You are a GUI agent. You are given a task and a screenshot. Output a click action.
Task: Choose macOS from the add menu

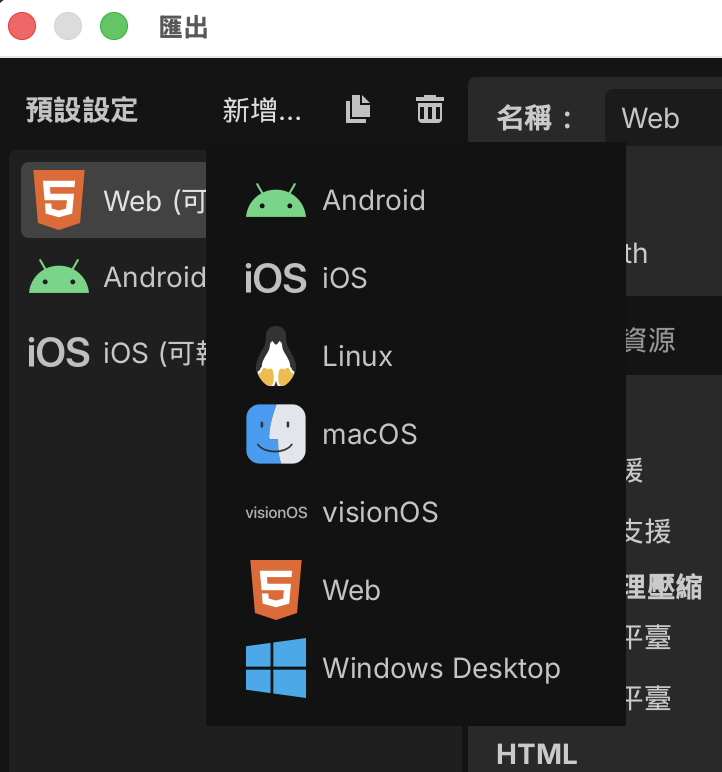click(416, 434)
